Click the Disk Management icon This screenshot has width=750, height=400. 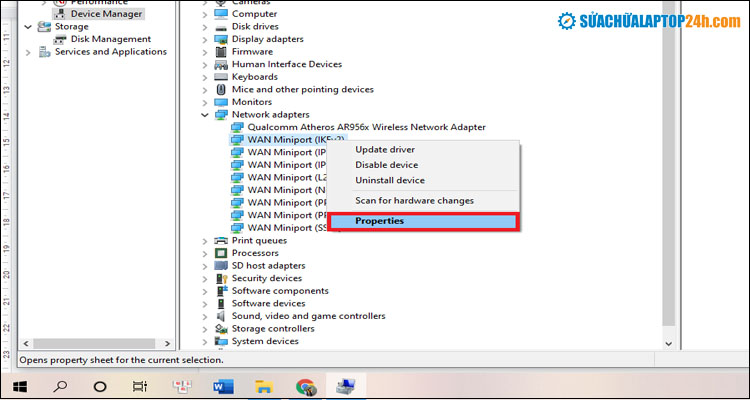coord(60,40)
